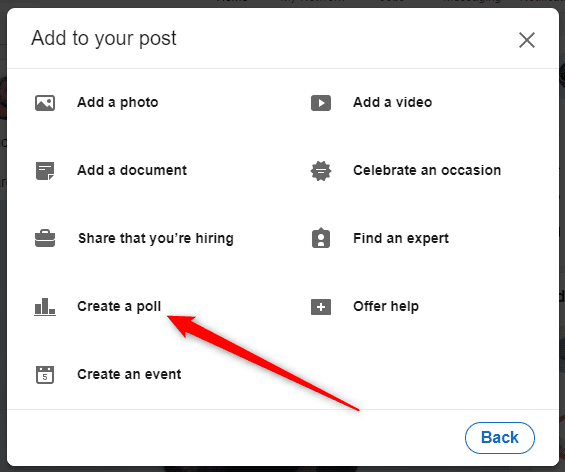
Task: Click the poll bar chart icon
Action: click(45, 307)
